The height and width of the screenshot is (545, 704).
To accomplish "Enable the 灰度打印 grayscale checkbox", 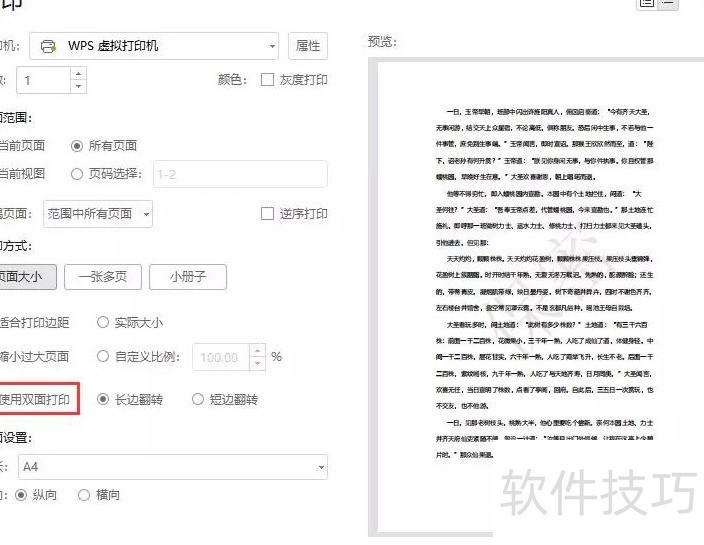I will pos(267,80).
